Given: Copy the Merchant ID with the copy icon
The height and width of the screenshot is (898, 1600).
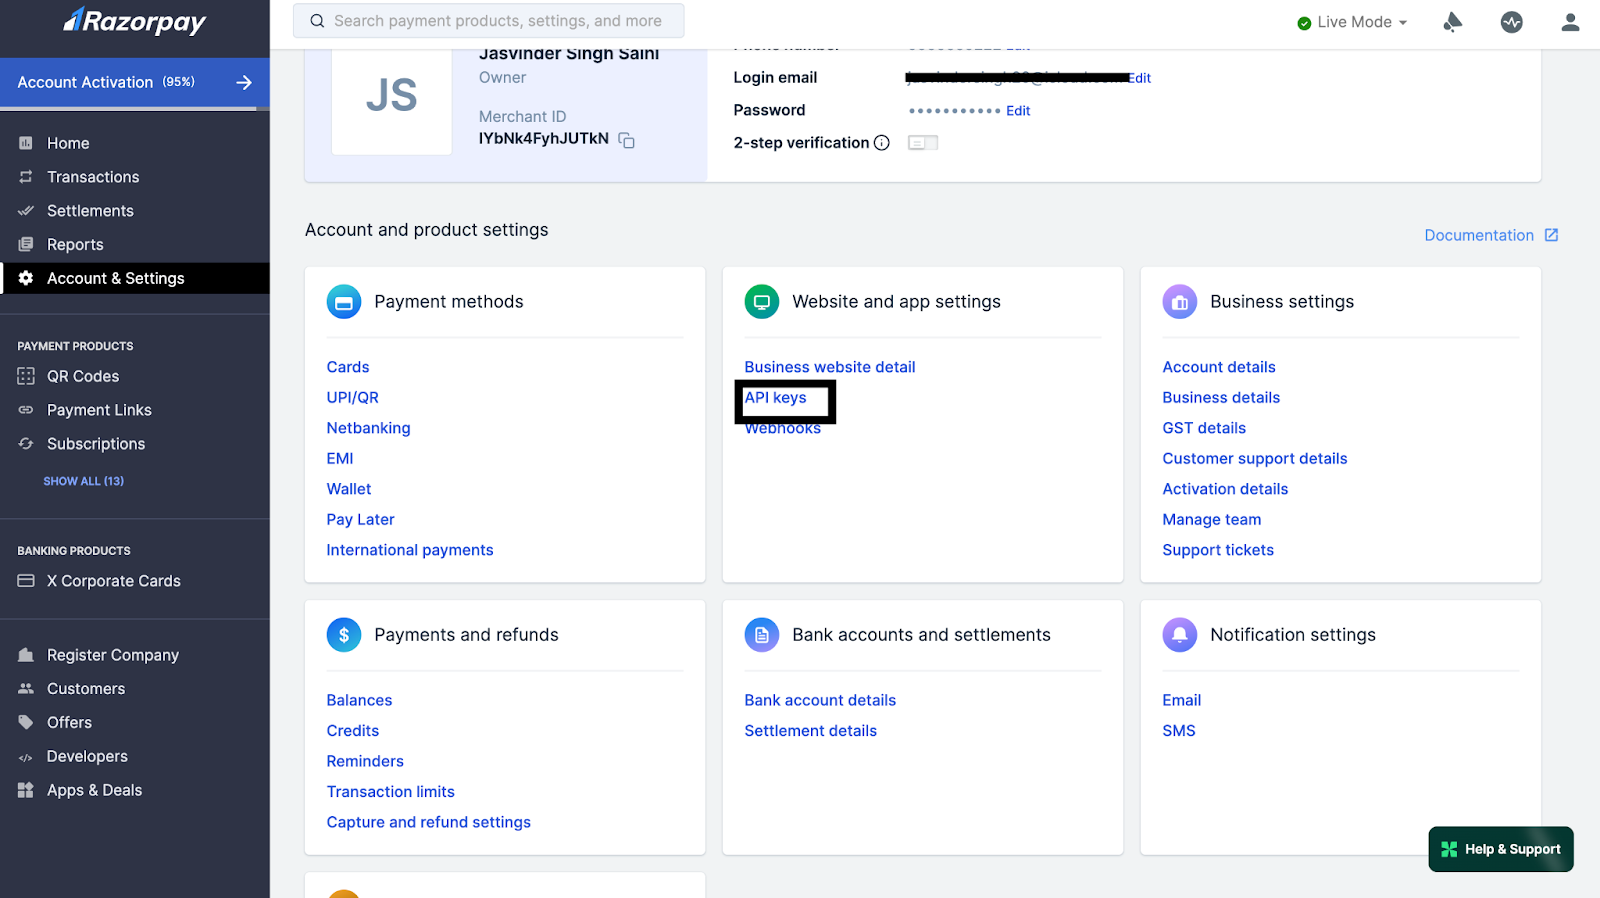Looking at the screenshot, I should pyautogui.click(x=627, y=140).
